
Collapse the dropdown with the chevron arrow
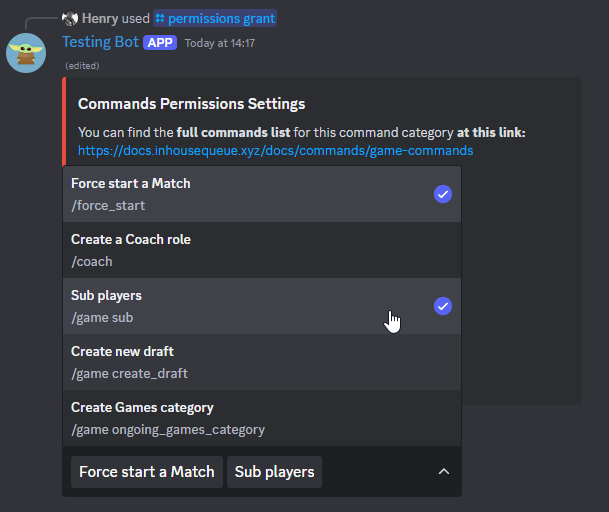tap(444, 472)
